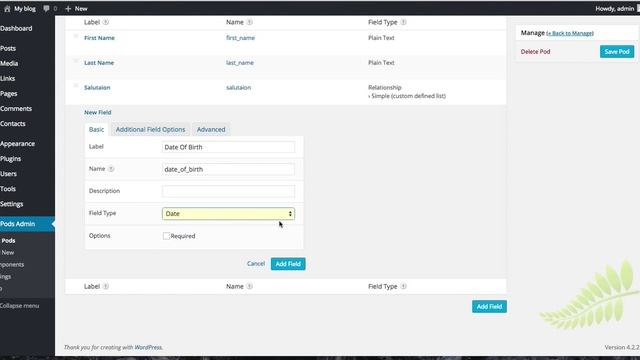Click the WordPress link in footer
640x360 pixels.
click(x=148, y=347)
